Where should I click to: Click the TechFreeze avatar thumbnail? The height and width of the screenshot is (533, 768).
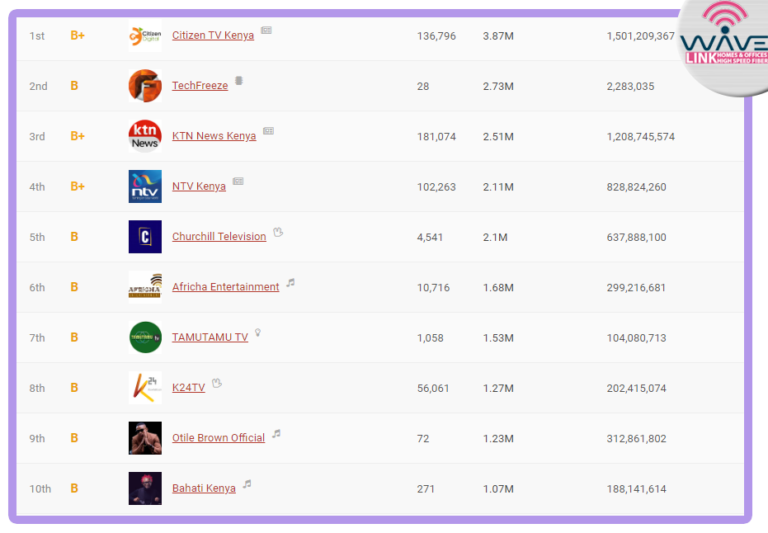pyautogui.click(x=145, y=86)
